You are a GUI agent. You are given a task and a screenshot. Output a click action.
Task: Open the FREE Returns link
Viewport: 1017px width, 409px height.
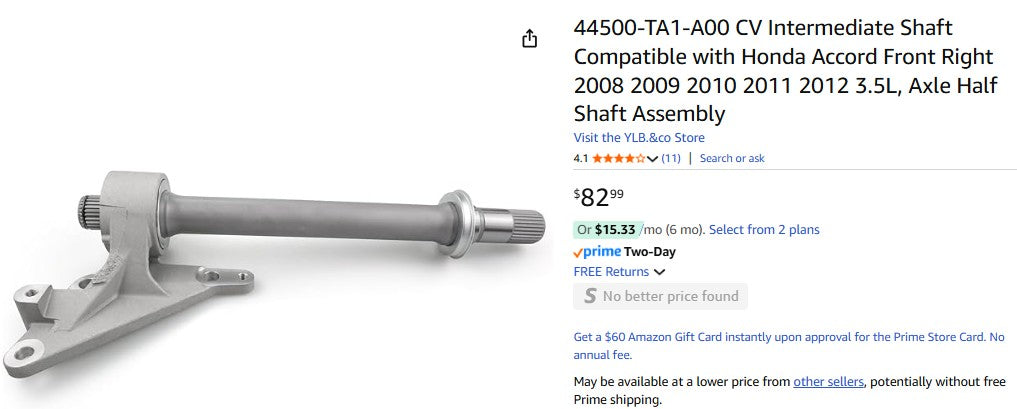[611, 272]
